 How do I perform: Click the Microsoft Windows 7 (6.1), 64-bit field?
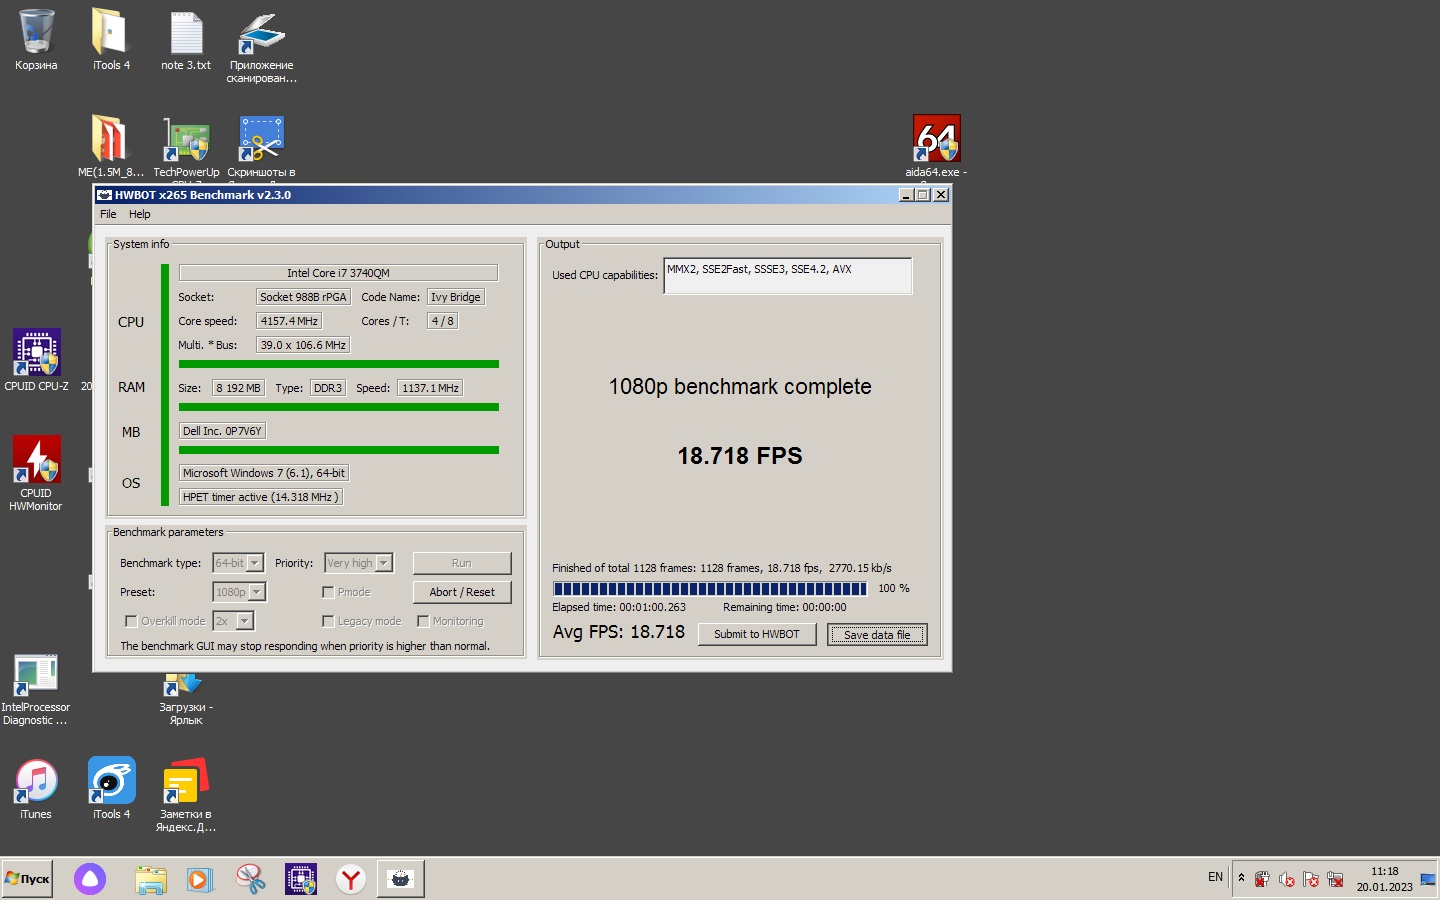pyautogui.click(x=264, y=473)
